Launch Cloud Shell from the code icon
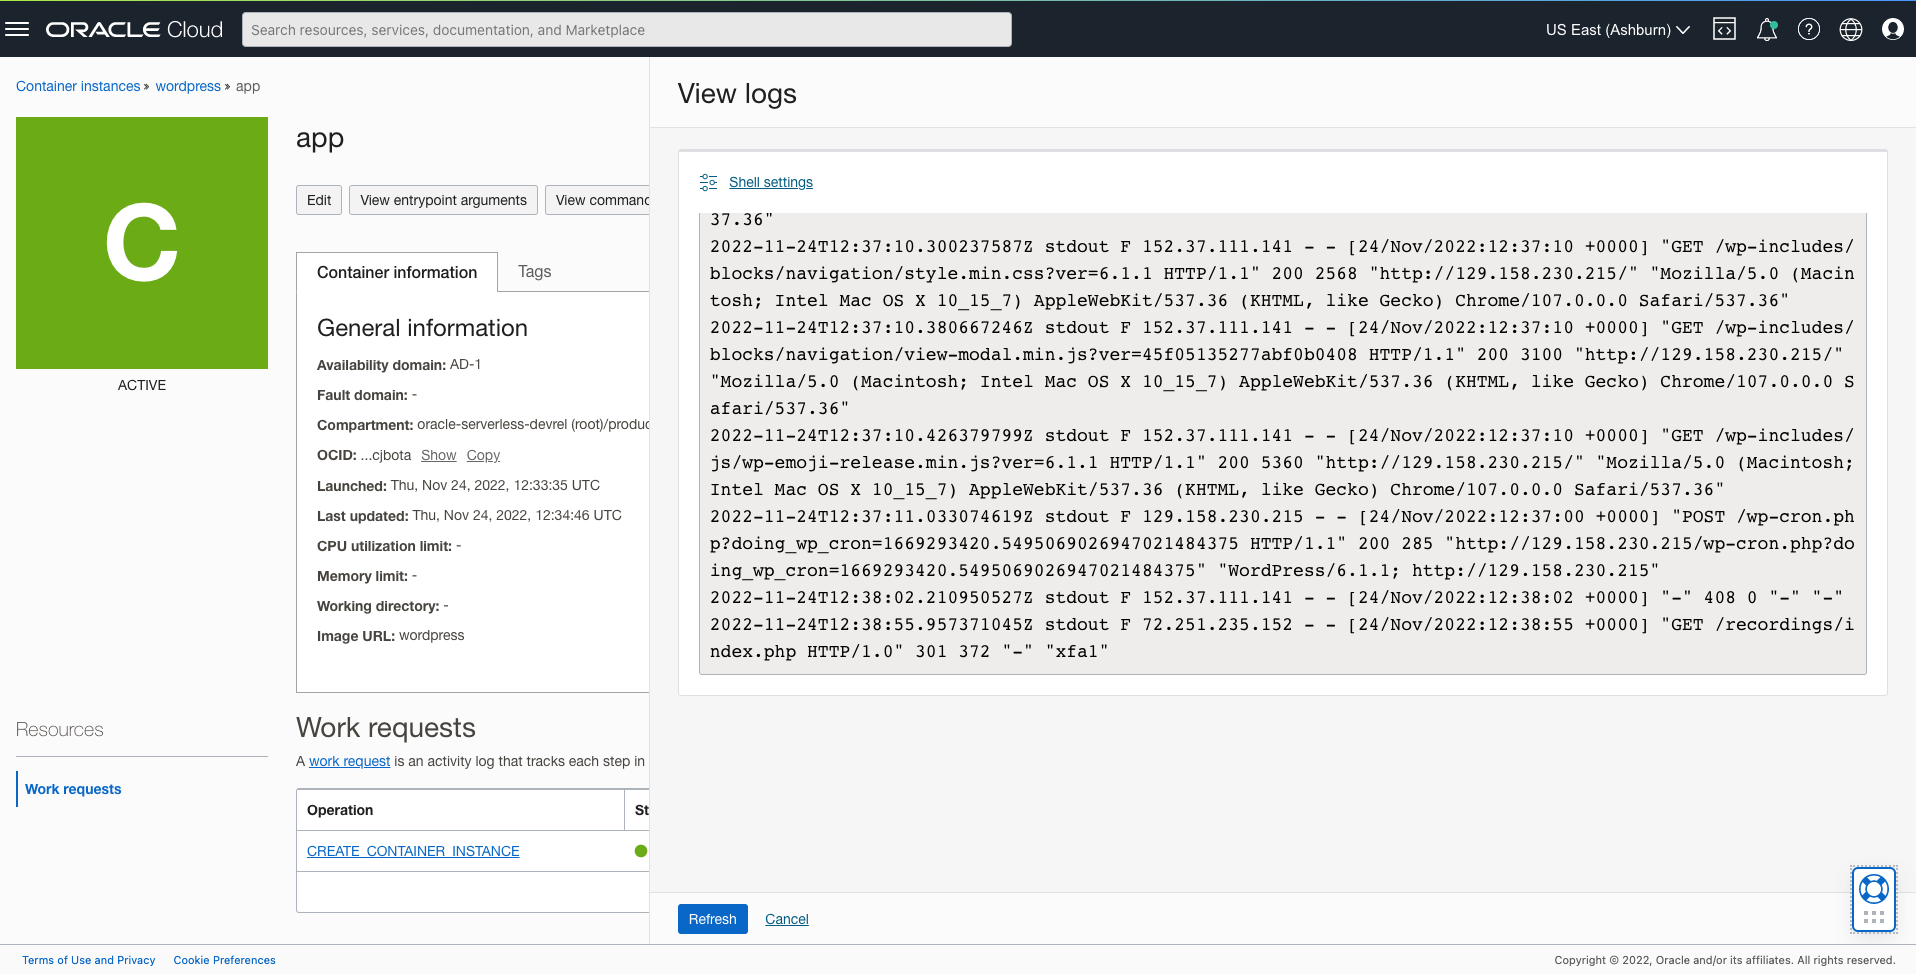The image size is (1916, 974). 1724,29
